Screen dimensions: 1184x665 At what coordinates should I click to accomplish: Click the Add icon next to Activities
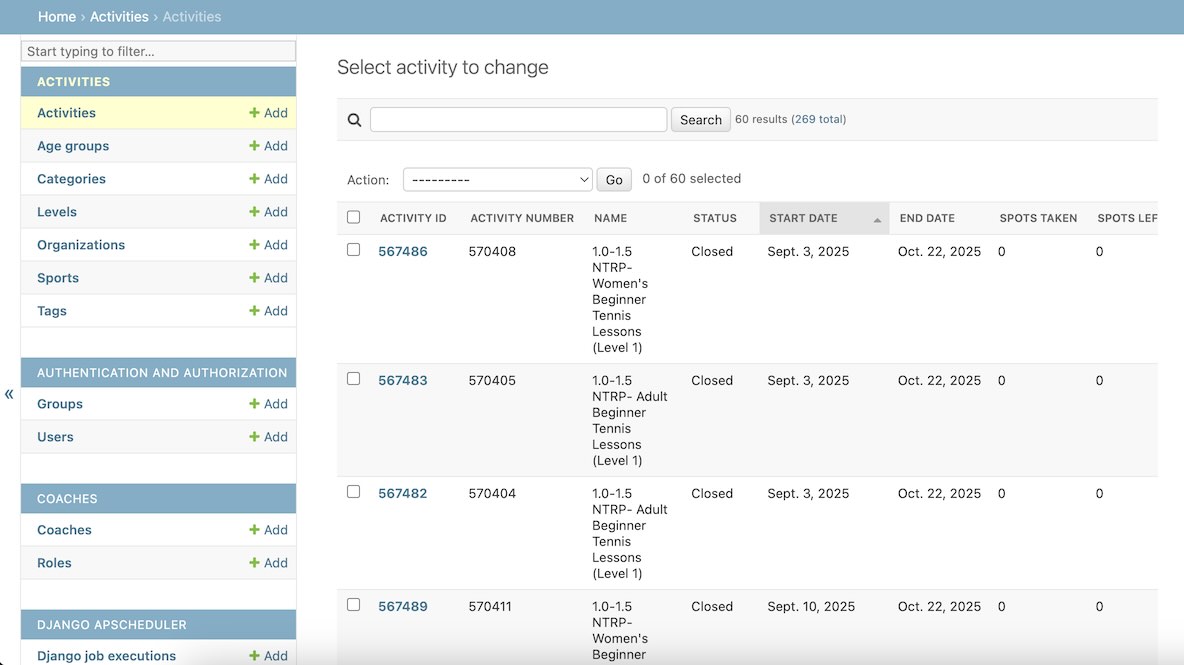(x=268, y=112)
